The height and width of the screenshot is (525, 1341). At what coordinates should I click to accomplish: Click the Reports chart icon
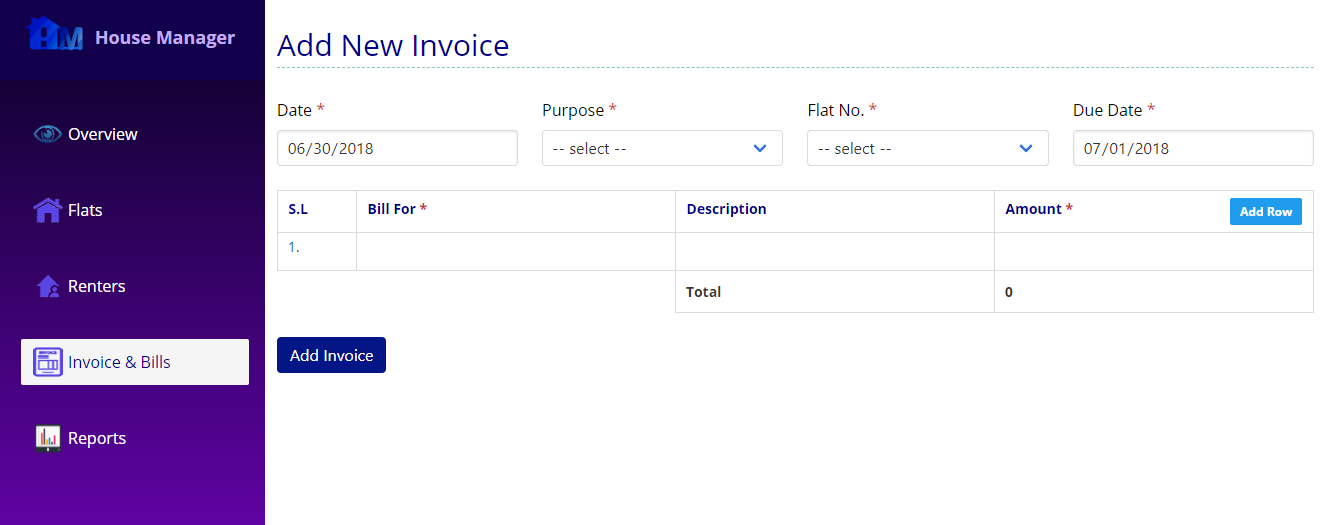point(47,438)
